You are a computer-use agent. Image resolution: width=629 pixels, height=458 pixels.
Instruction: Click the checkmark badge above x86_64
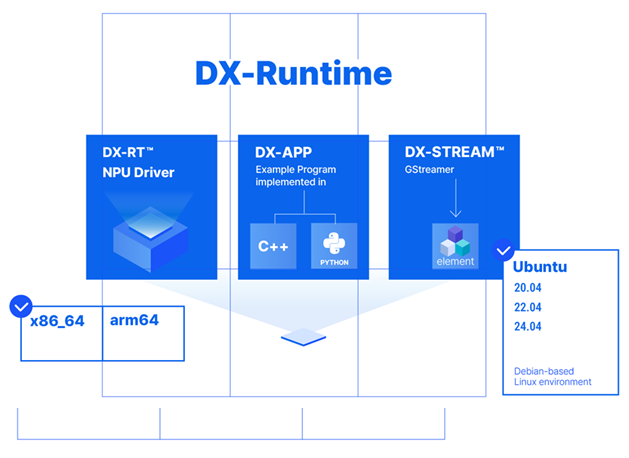tap(21, 307)
